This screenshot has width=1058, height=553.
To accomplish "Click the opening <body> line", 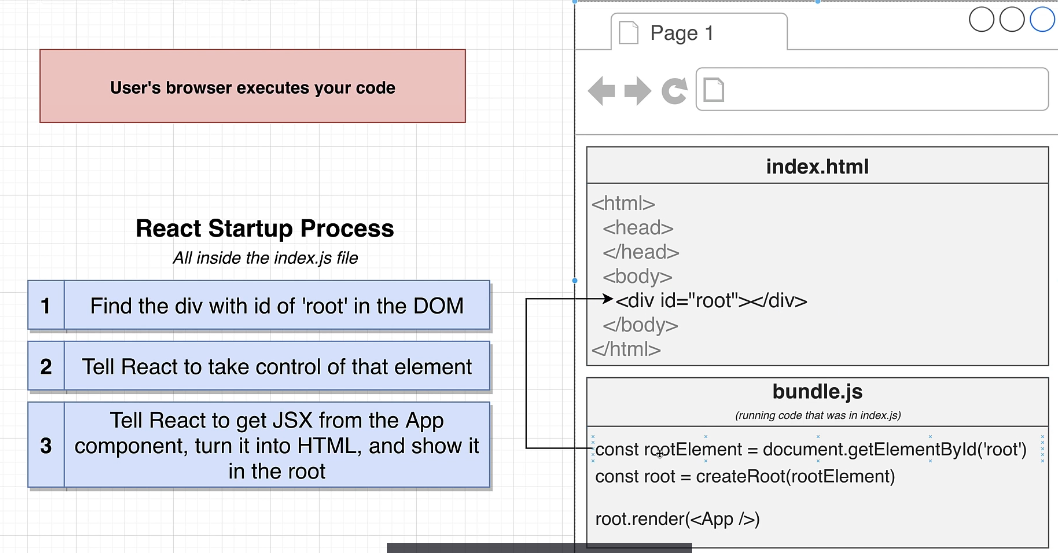I will tap(638, 276).
